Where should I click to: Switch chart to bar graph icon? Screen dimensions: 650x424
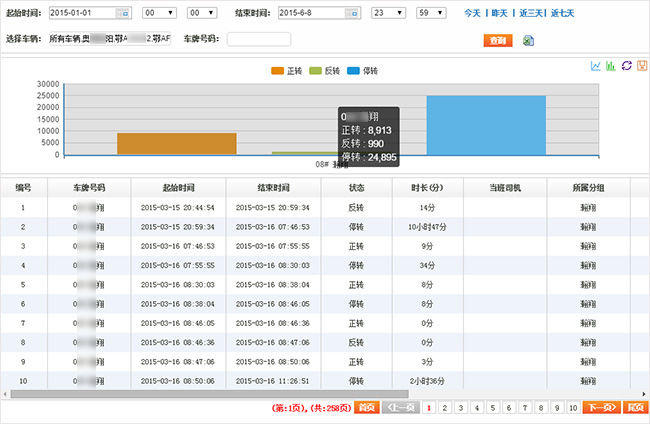(611, 66)
